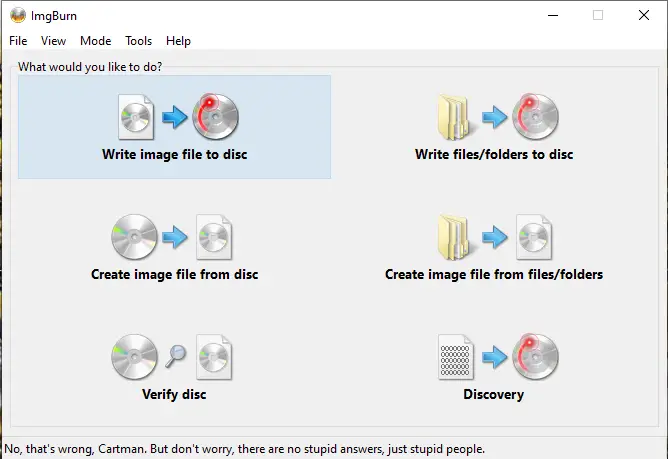
Task: Click burning disc icon above Write files/folders to disc
Action: pos(535,116)
